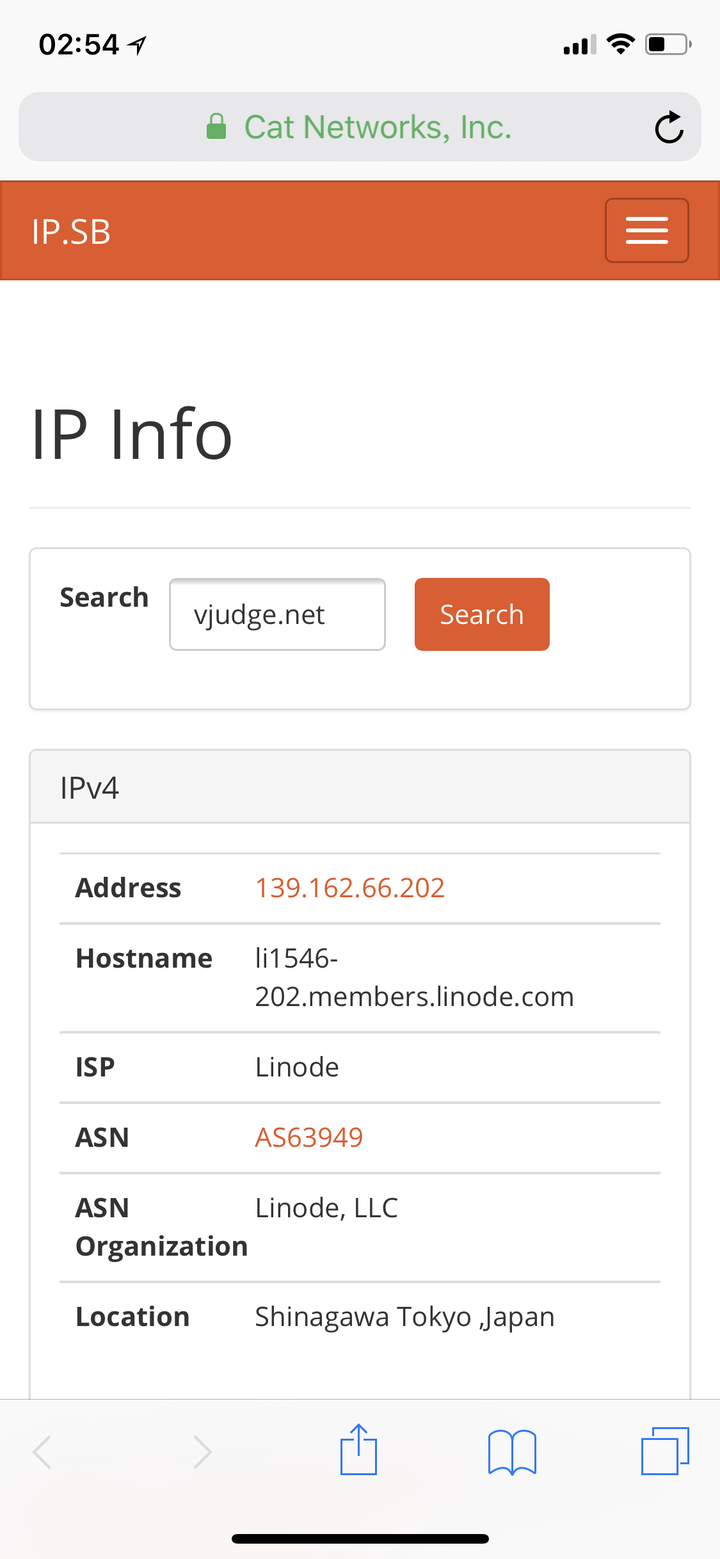Focus the vjudge.net search field
Viewport: 720px width, 1559px height.
pyautogui.click(x=277, y=614)
